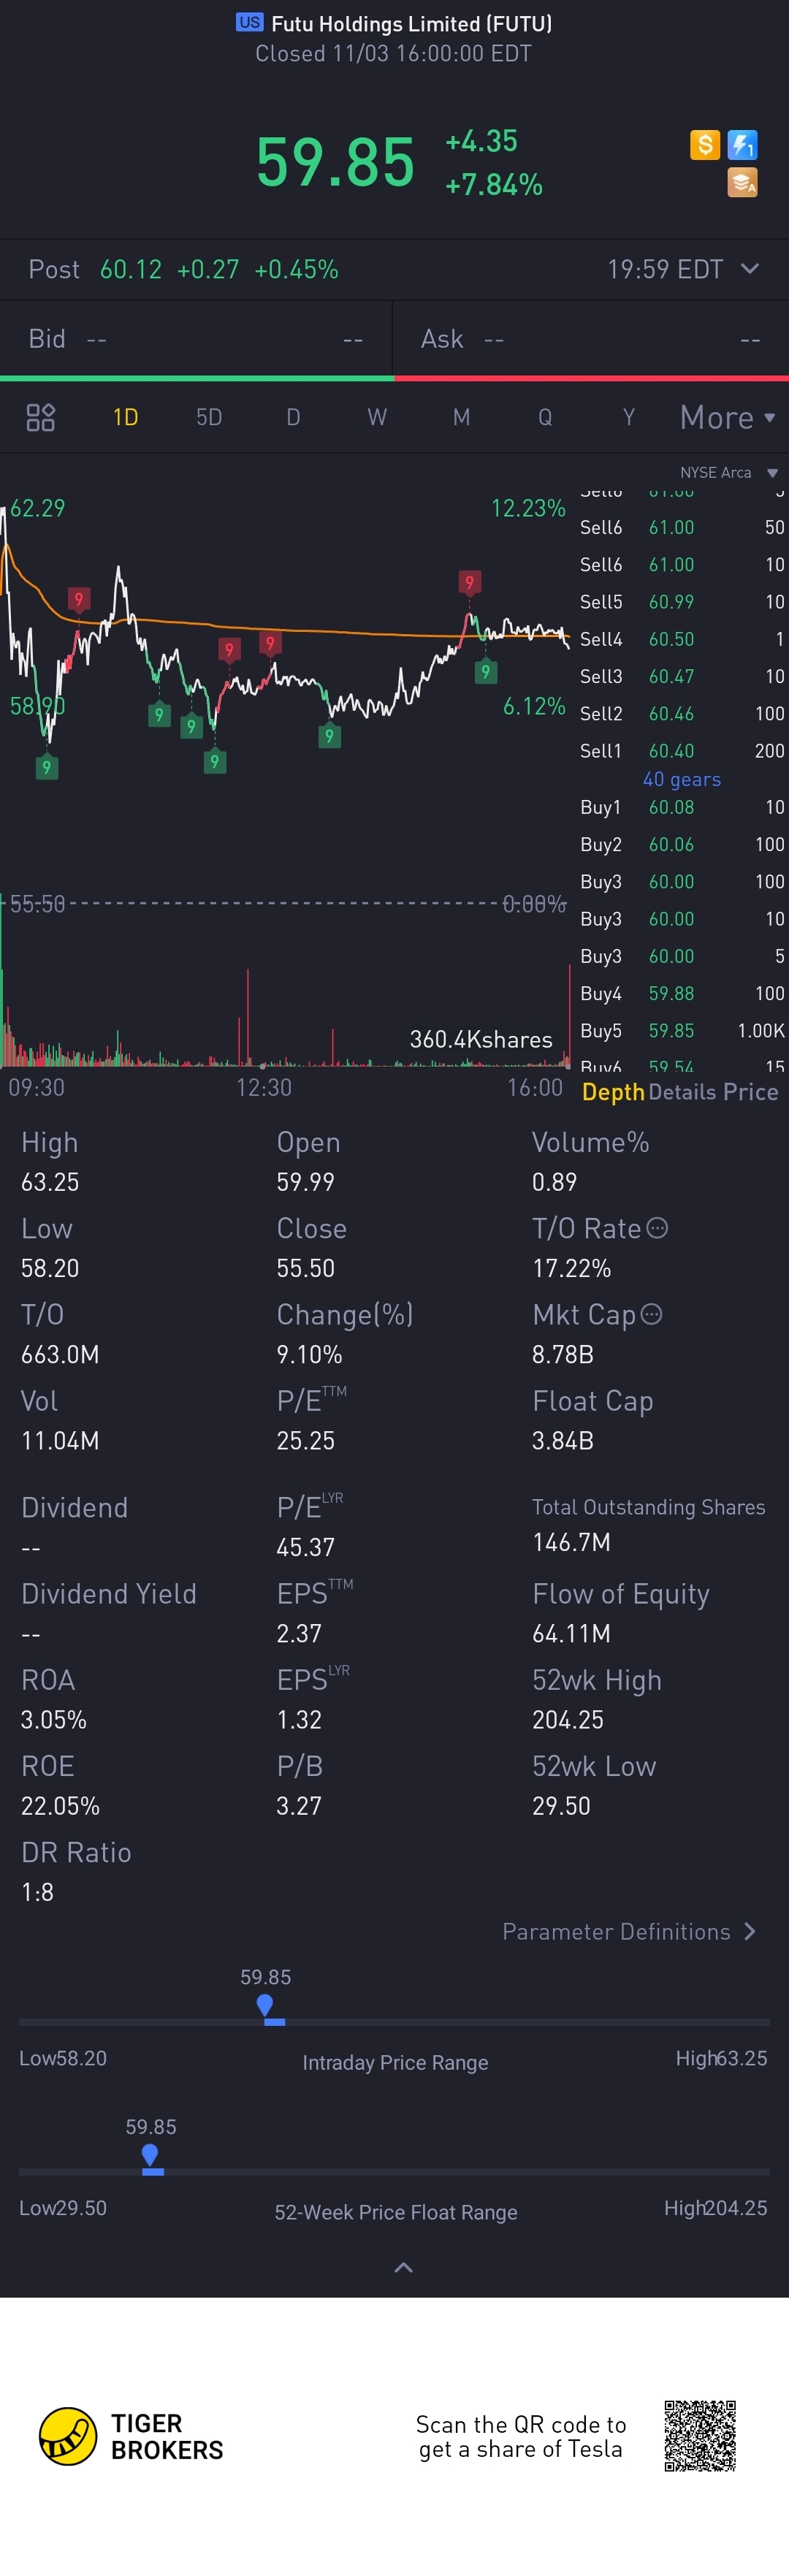Switch to the Price tab
The width and height of the screenshot is (789, 2576).
[751, 1092]
